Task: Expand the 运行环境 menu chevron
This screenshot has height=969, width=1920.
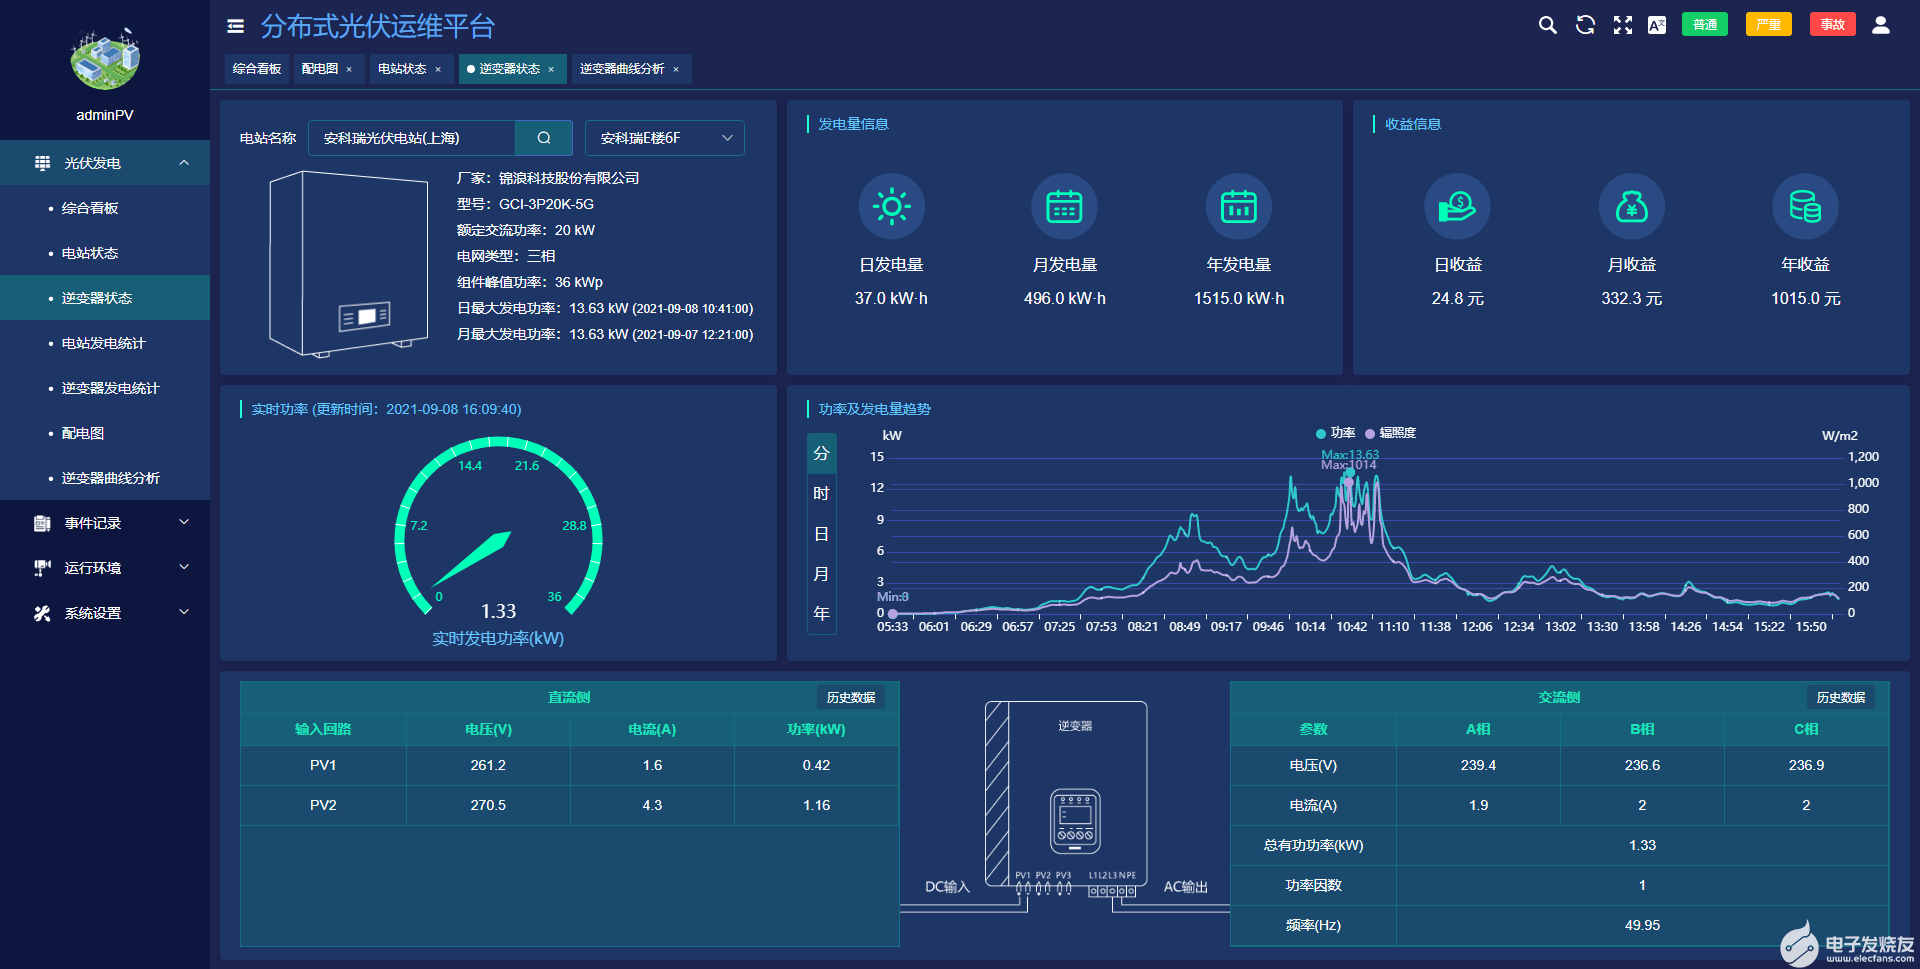Action: pyautogui.click(x=184, y=567)
